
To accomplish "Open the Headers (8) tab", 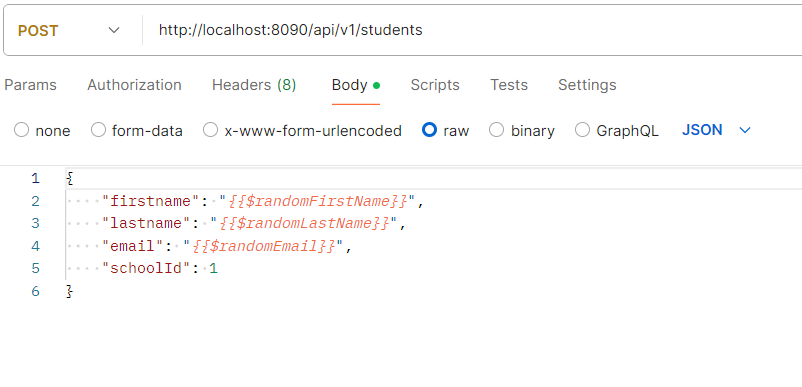I will pos(254,85).
